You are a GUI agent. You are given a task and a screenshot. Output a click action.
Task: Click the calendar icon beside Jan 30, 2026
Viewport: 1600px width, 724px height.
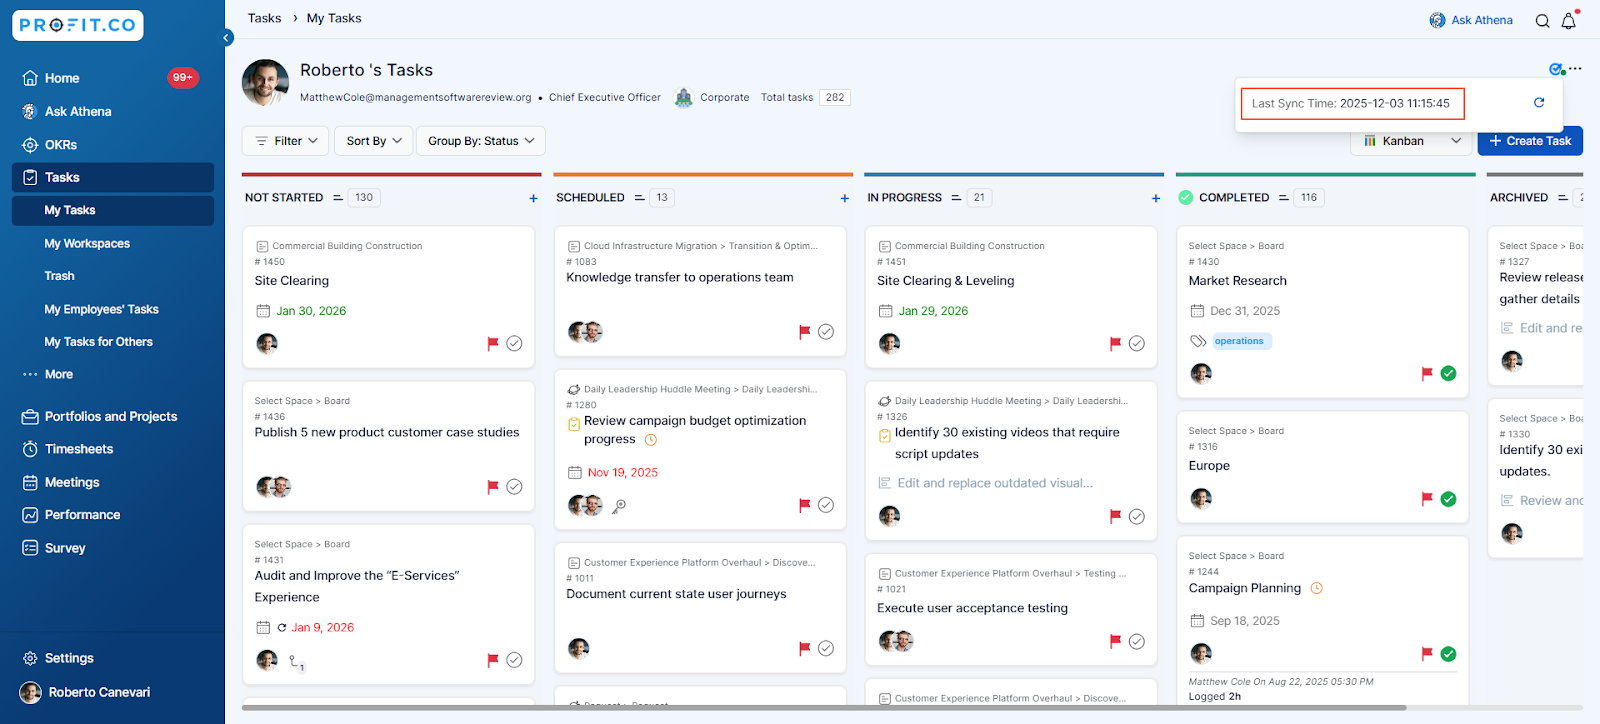(263, 311)
